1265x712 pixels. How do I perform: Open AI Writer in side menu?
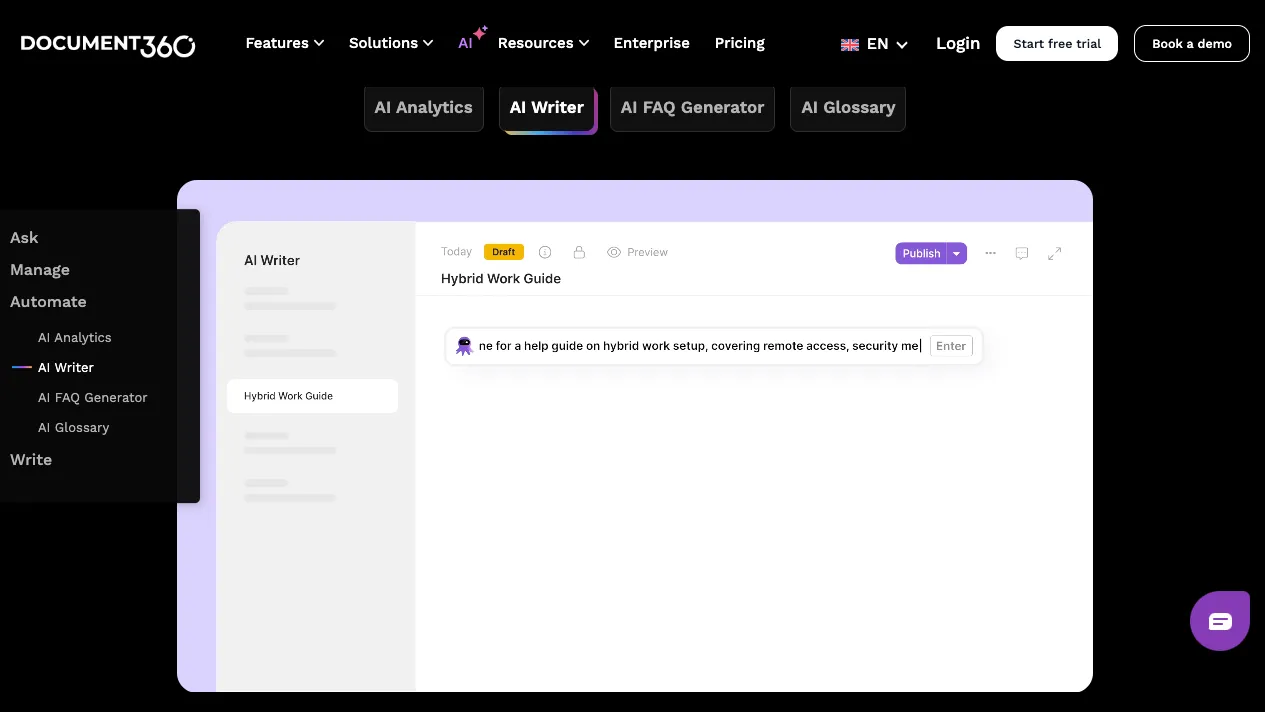pyautogui.click(x=66, y=368)
